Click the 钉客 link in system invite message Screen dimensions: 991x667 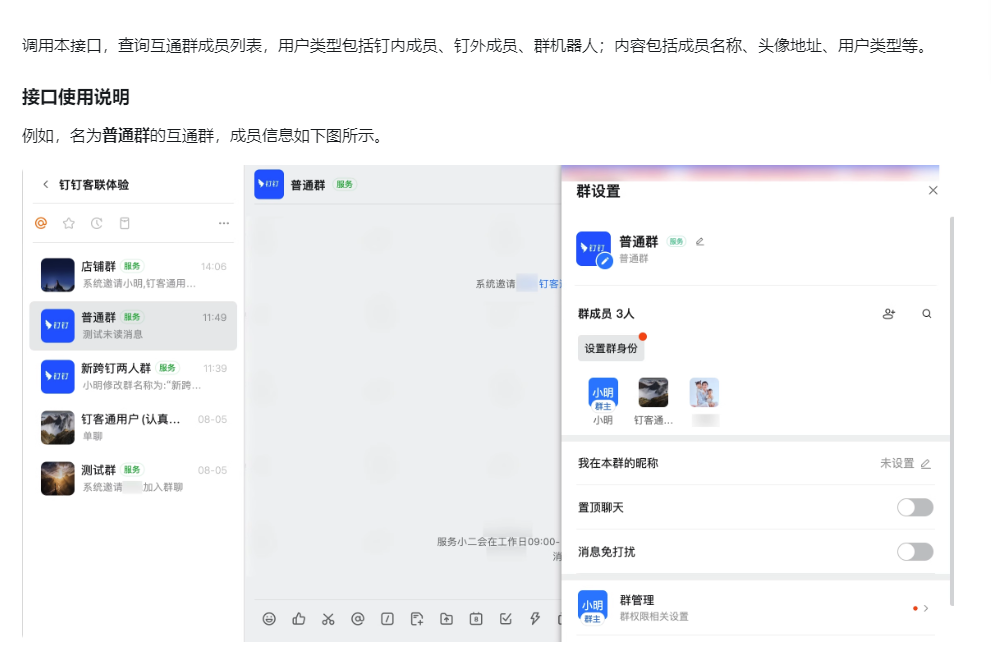[x=550, y=284]
